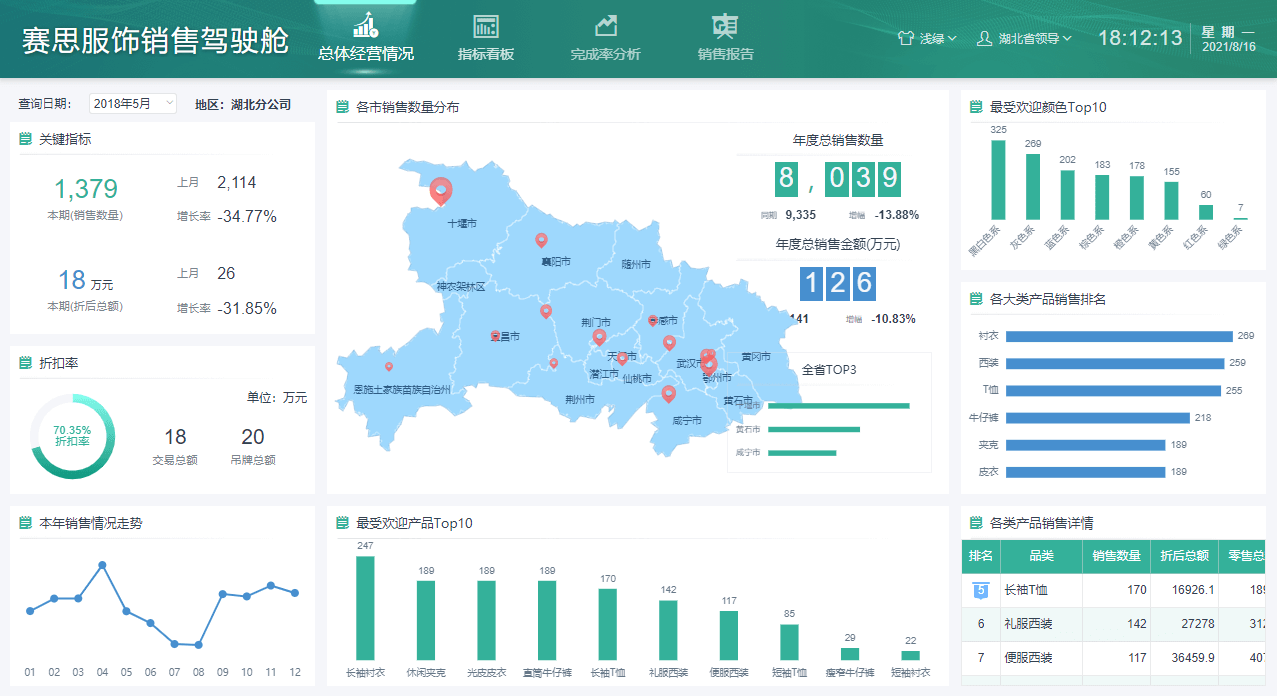Click the shirt theme icon beside 浅绿
1277x696 pixels.
point(906,39)
